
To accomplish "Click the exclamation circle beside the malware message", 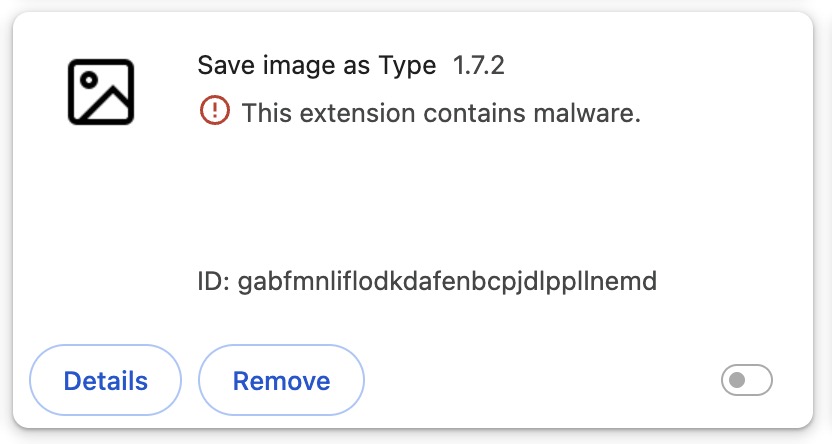I will pos(214,111).
